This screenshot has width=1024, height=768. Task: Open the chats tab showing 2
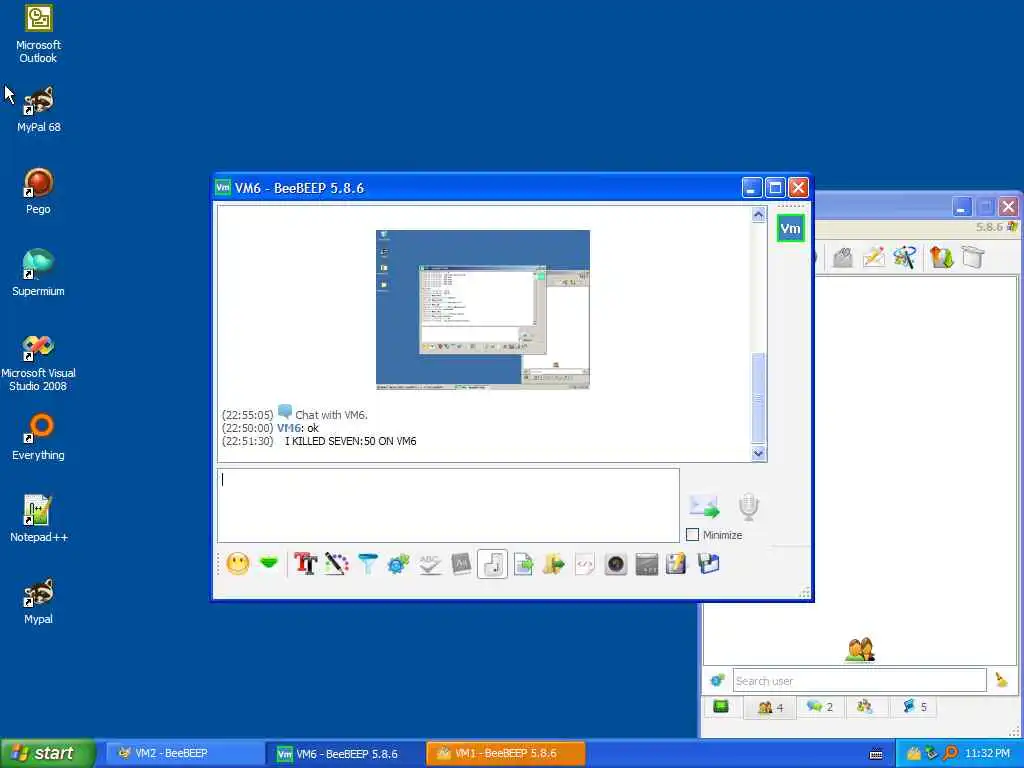click(x=820, y=707)
